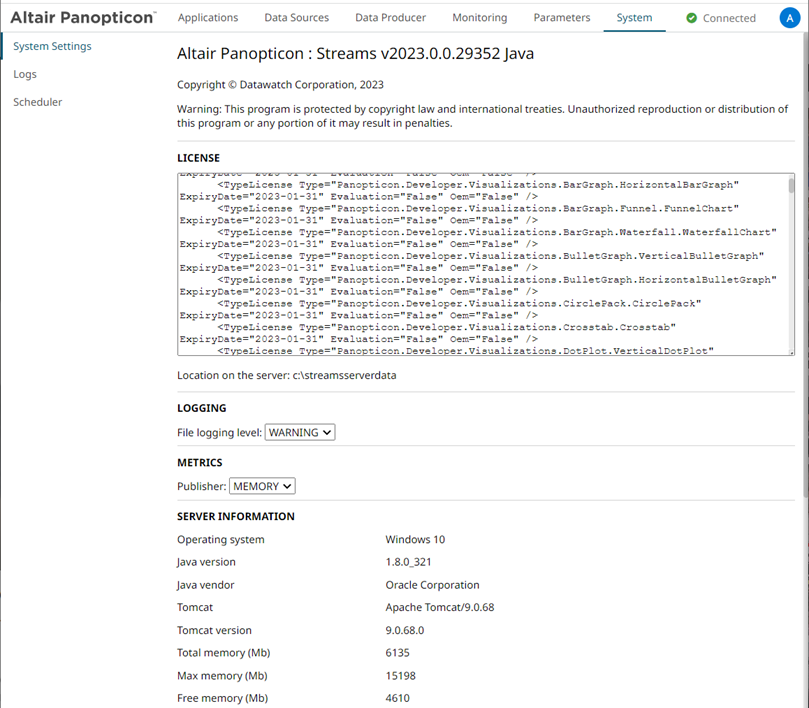This screenshot has width=809, height=708.
Task: Select the System tab
Action: click(x=634, y=18)
